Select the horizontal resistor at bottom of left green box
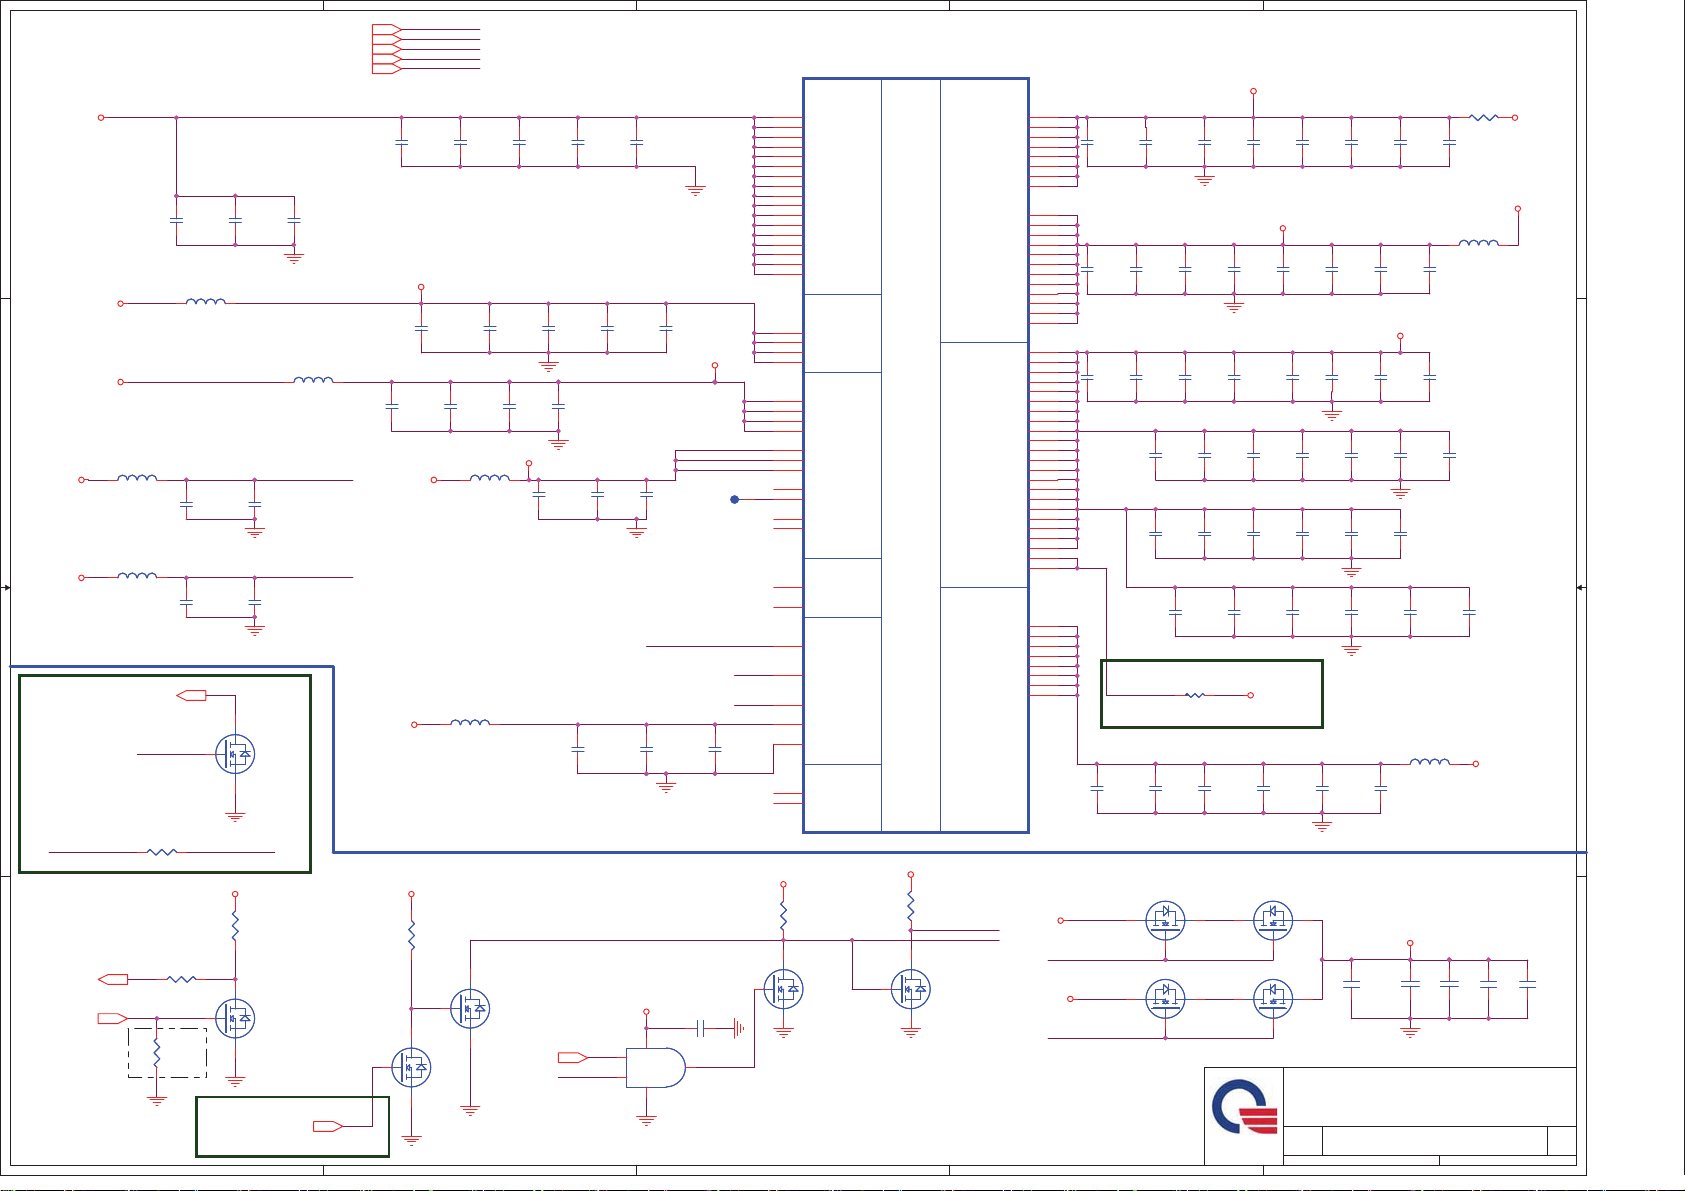1685x1191 pixels. 162,852
